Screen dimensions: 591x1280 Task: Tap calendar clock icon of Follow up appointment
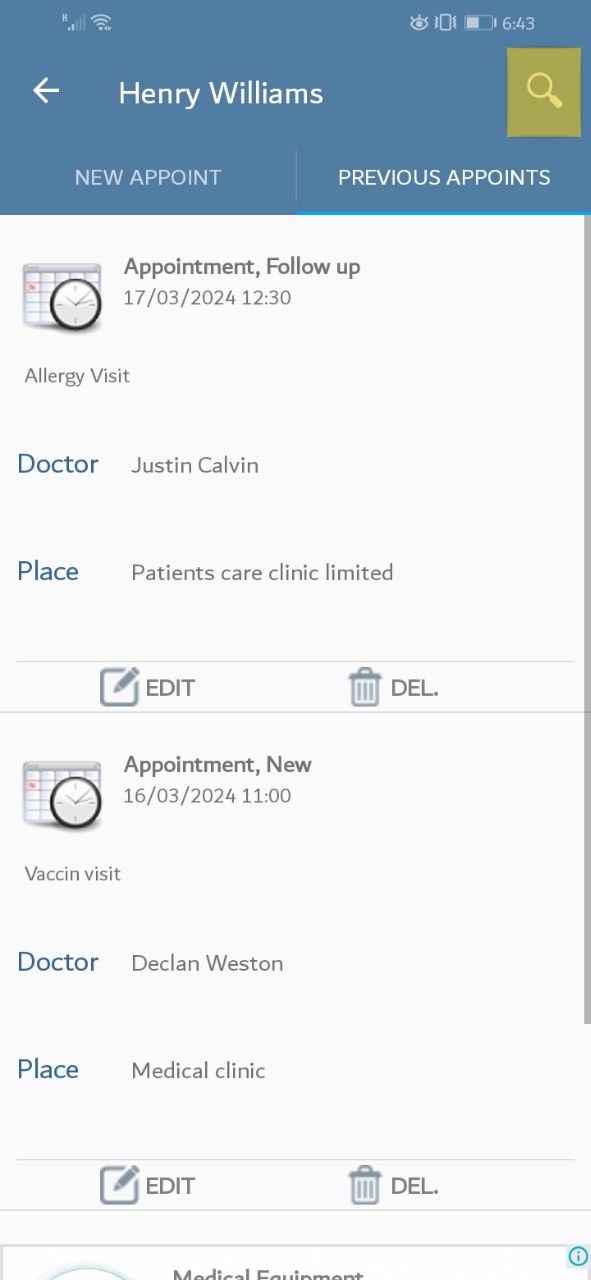tap(62, 296)
